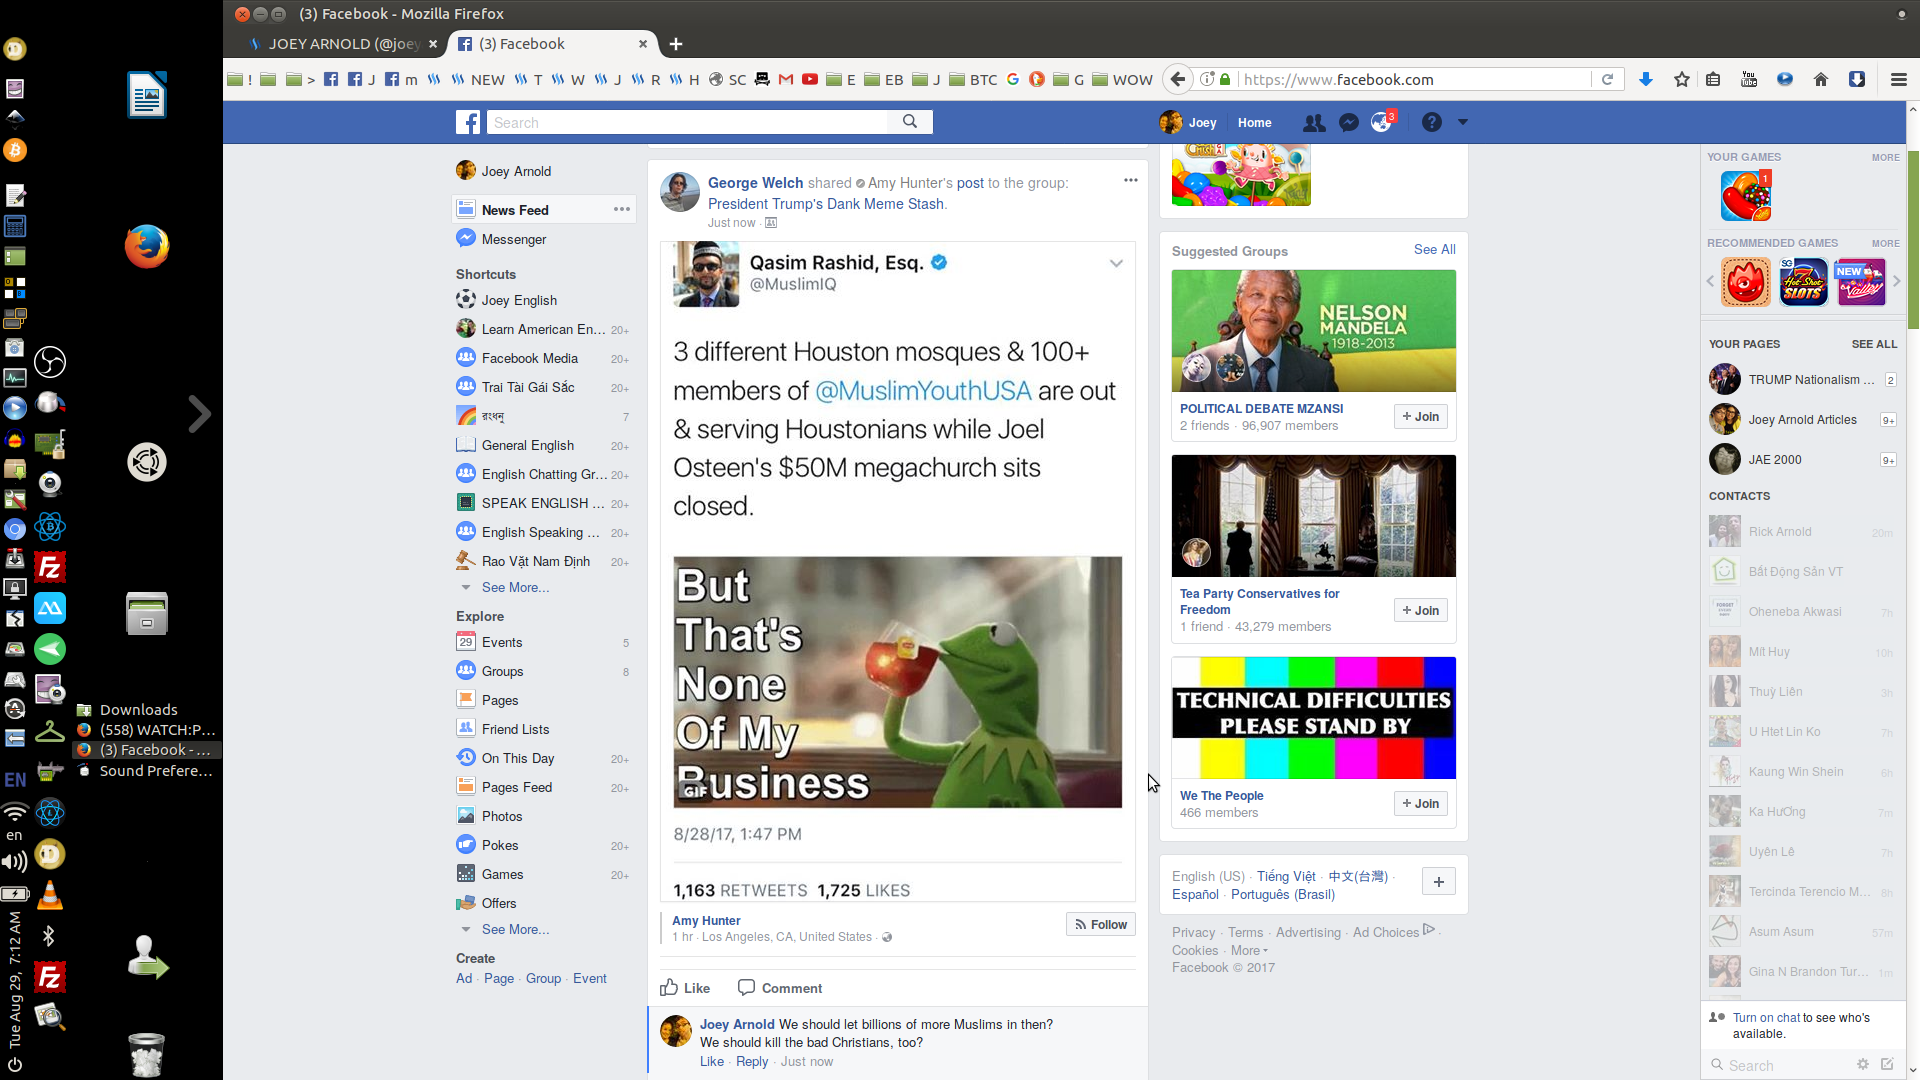See All suggested groups

[x=1435, y=250]
